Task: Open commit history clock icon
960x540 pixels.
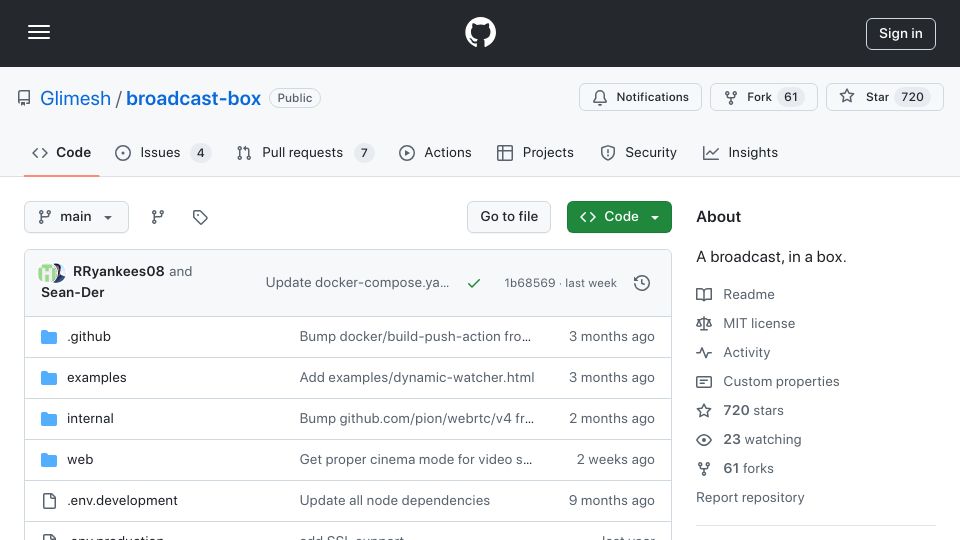Action: pyautogui.click(x=642, y=283)
